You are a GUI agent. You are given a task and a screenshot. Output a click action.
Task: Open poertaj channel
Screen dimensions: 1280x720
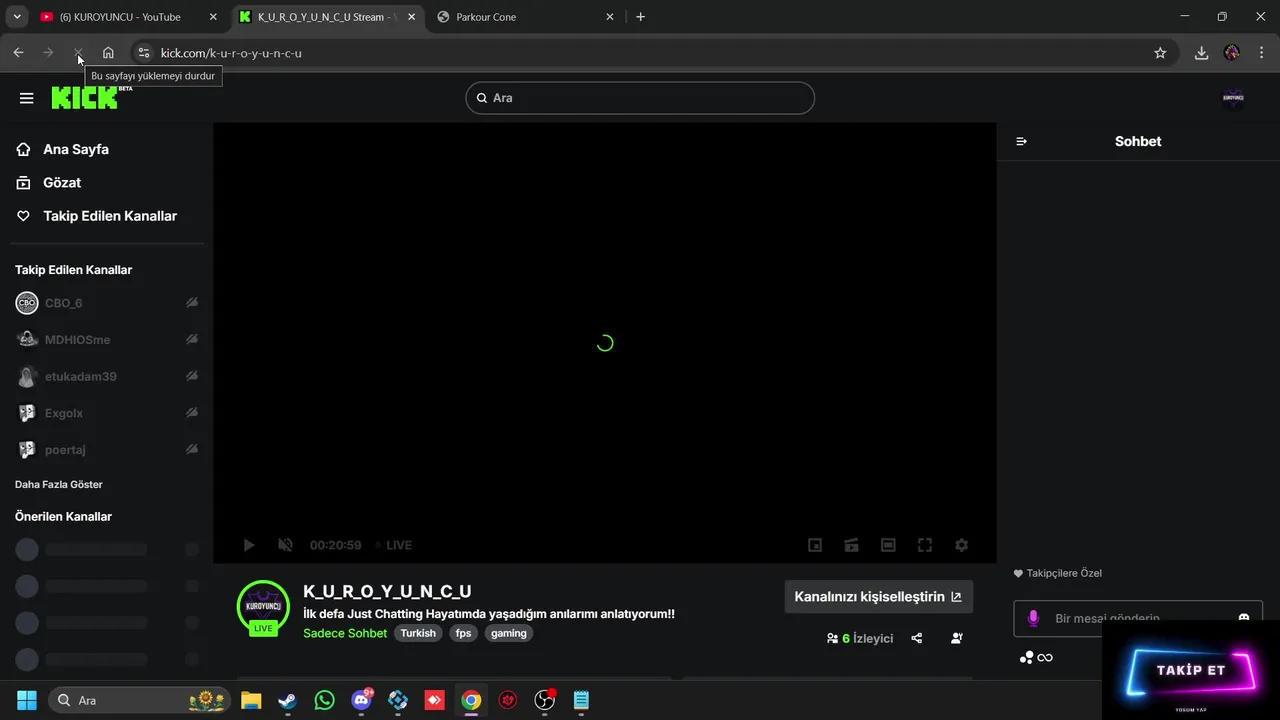(x=65, y=450)
